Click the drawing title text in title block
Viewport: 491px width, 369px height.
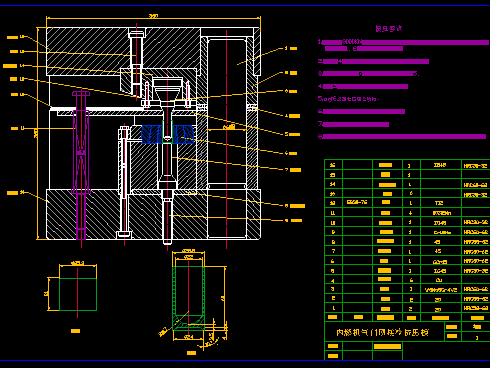tap(382, 332)
